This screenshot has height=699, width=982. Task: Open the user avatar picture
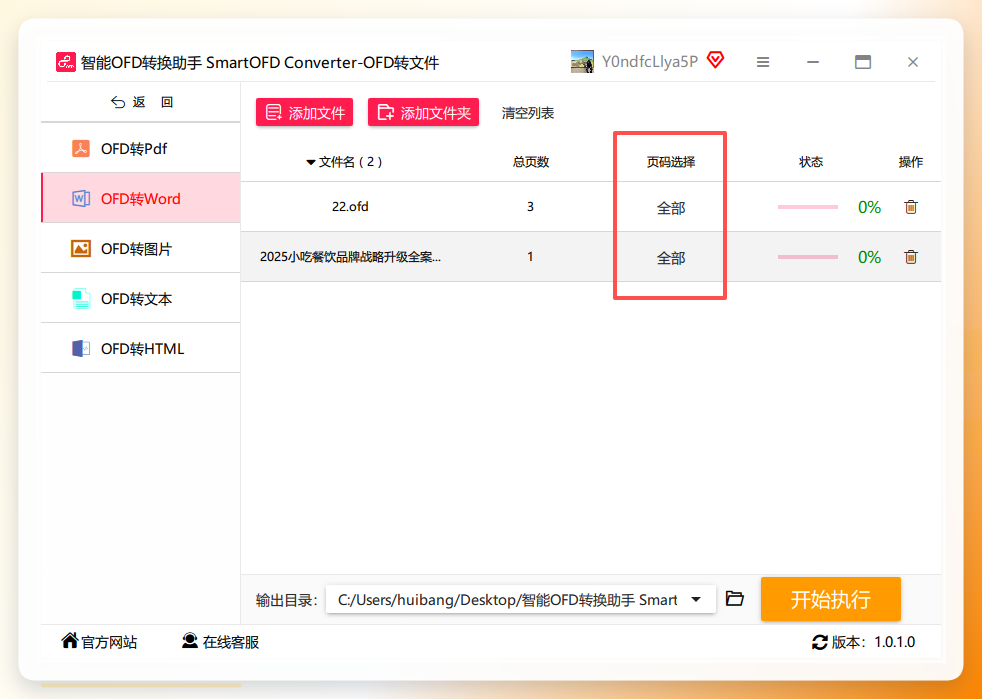[582, 61]
